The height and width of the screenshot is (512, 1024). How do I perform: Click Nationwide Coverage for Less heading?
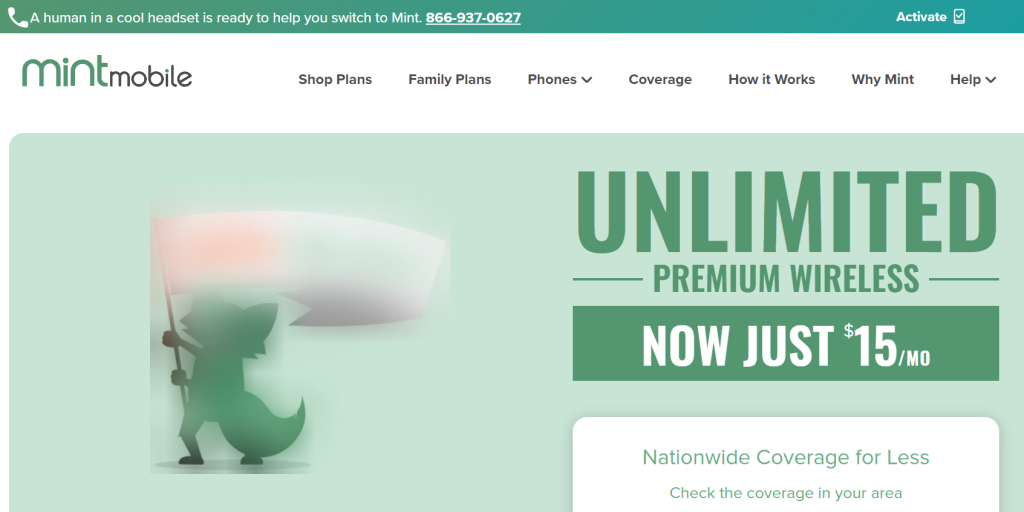[x=786, y=457]
